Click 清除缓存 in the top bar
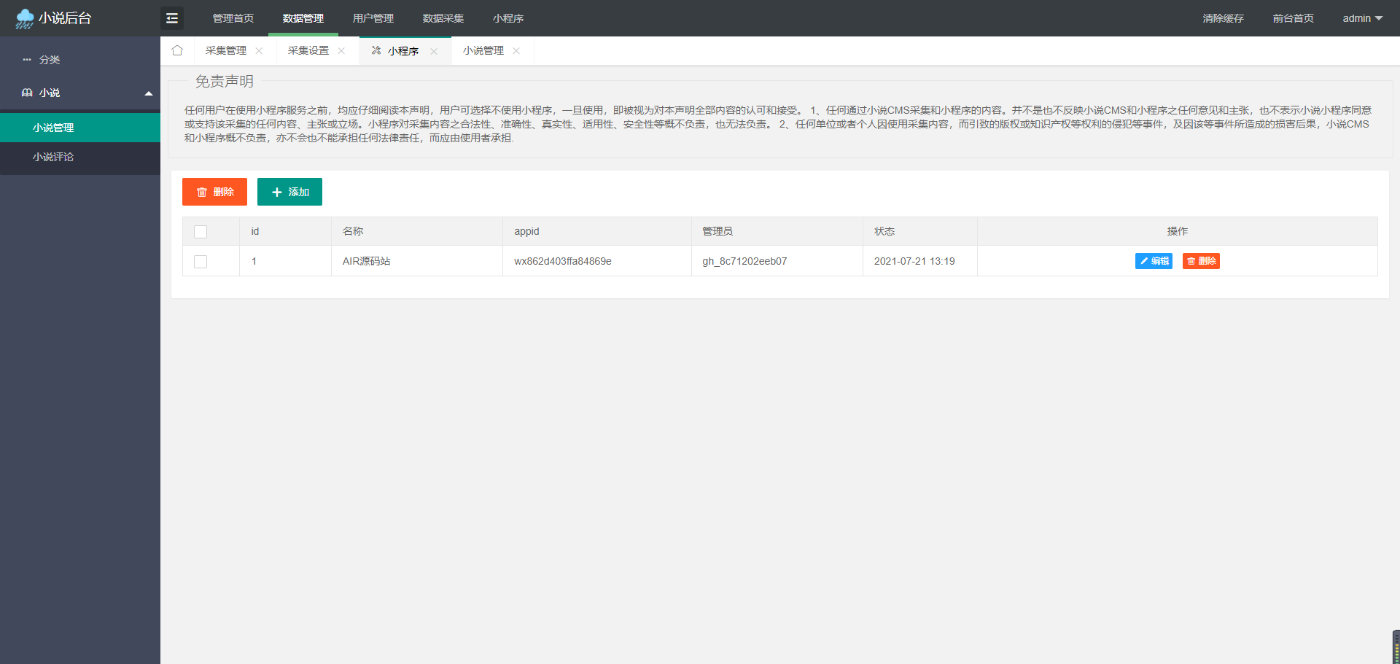 (x=1223, y=18)
